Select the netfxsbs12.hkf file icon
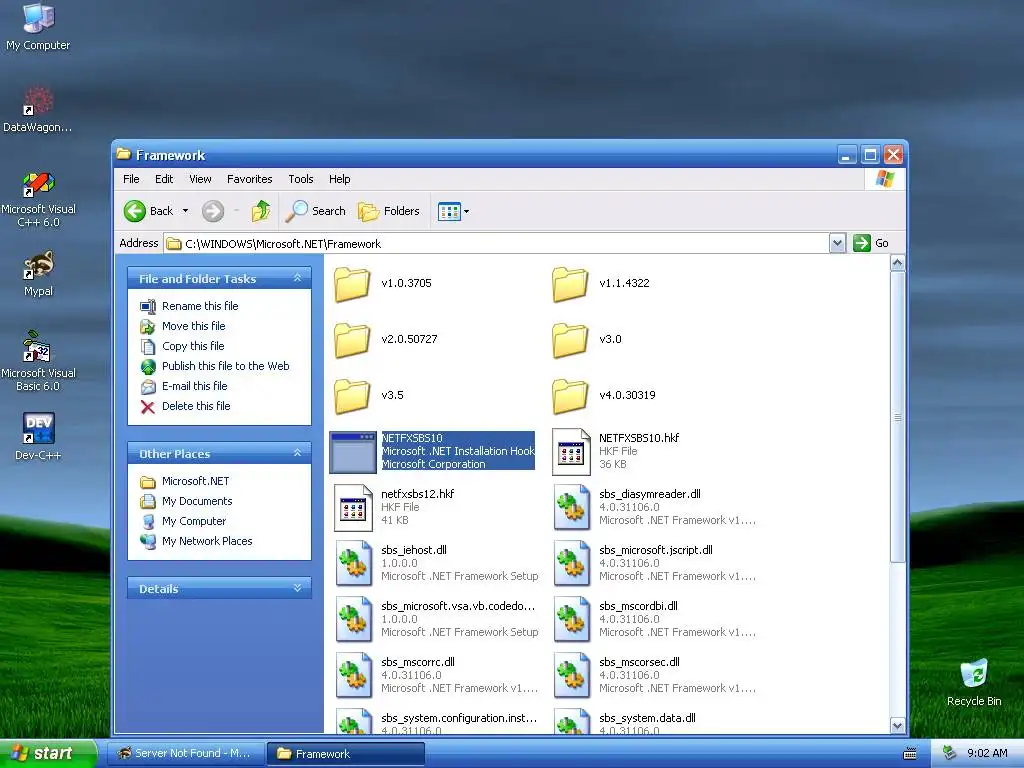The height and width of the screenshot is (768, 1024). coord(353,508)
